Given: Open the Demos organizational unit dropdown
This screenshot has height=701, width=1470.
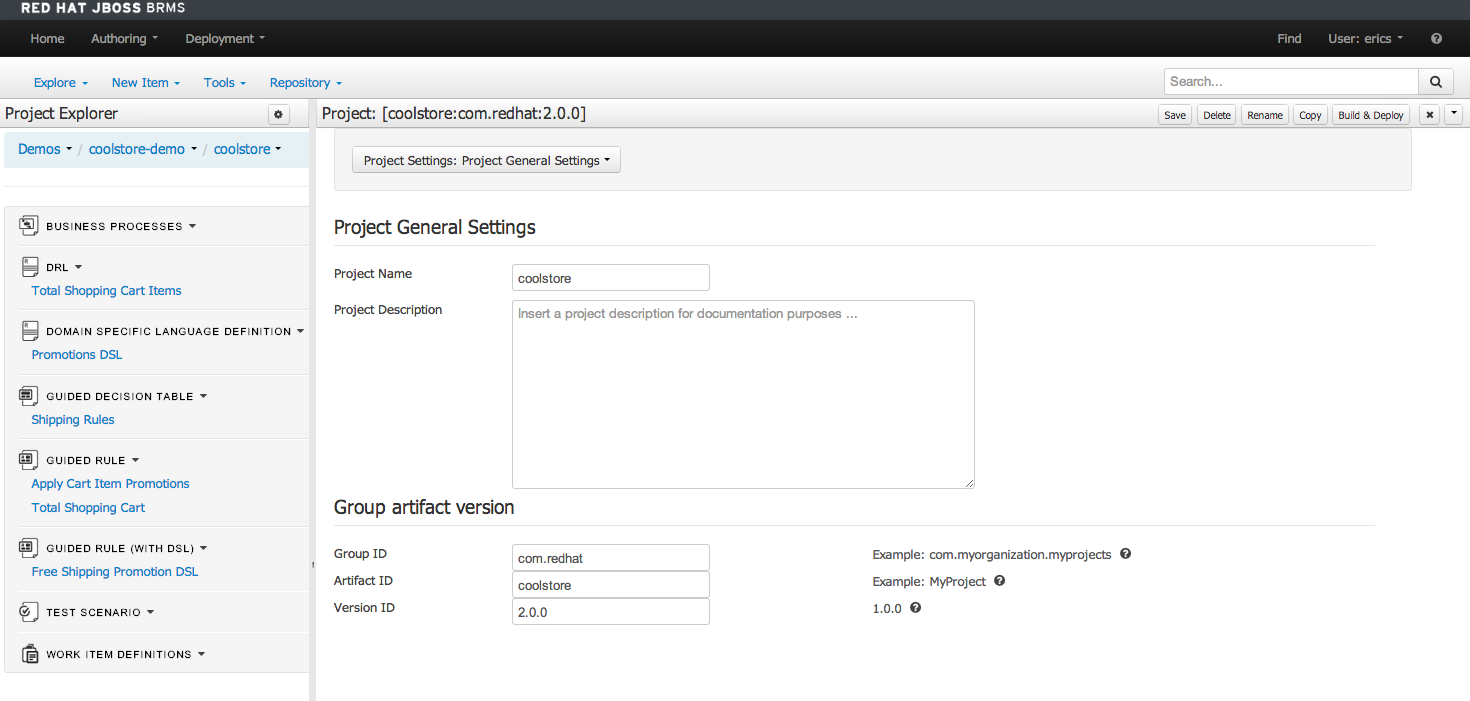Looking at the screenshot, I should [x=45, y=149].
